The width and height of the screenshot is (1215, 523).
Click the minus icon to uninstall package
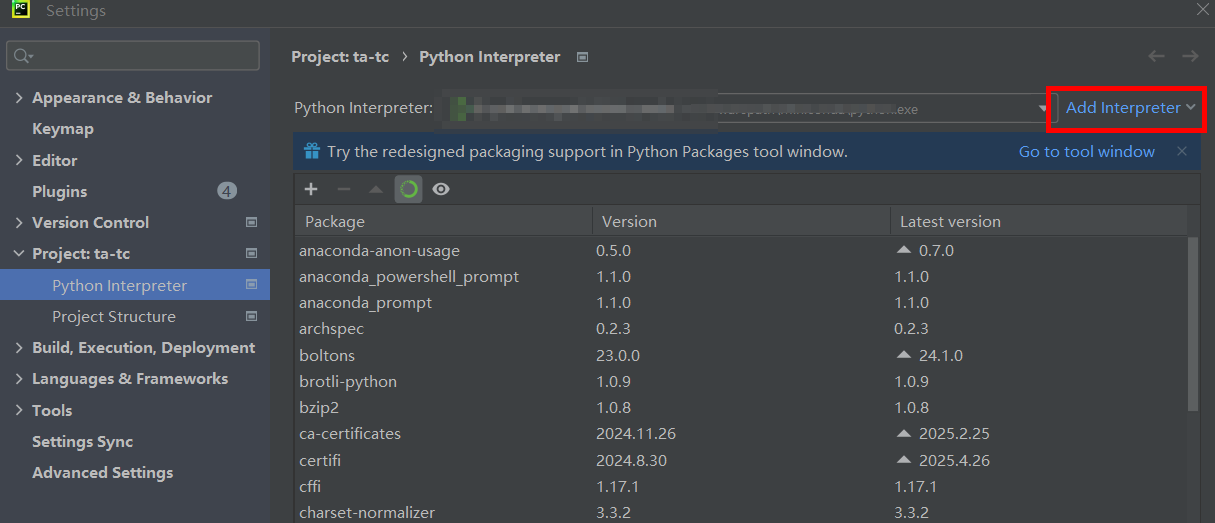point(343,189)
